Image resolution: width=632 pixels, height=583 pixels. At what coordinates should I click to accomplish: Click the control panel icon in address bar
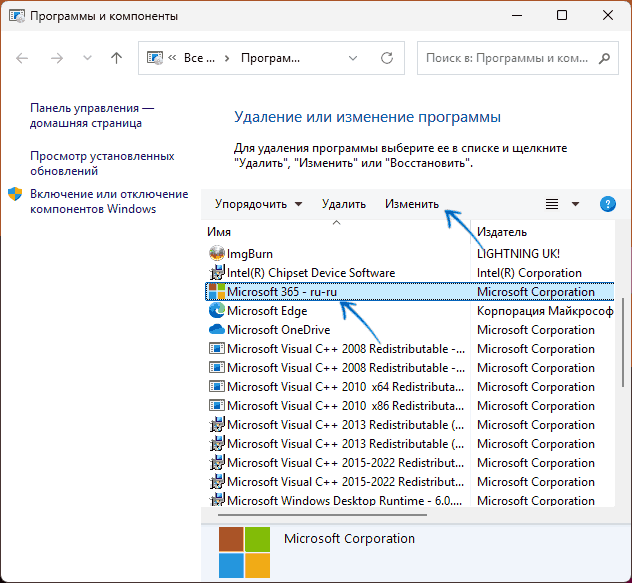tap(155, 58)
